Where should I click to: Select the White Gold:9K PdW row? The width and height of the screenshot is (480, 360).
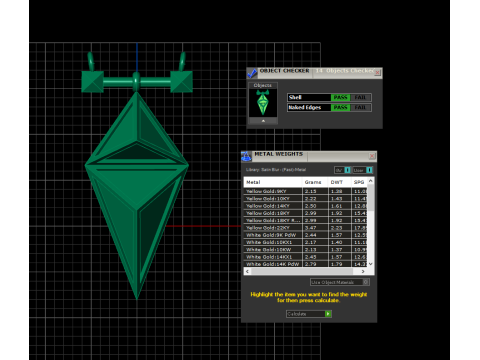pyautogui.click(x=305, y=235)
